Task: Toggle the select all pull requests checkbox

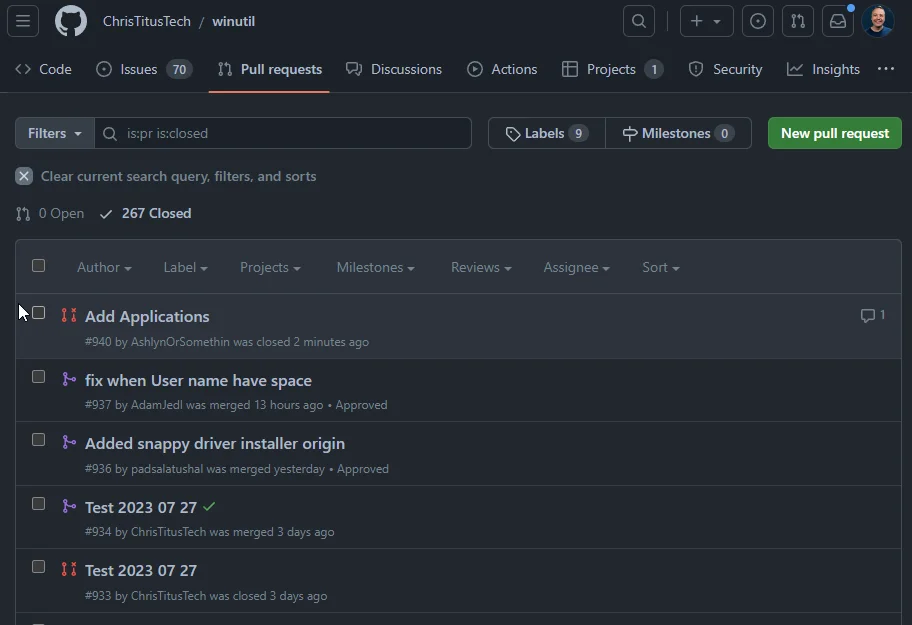Action: [38, 266]
